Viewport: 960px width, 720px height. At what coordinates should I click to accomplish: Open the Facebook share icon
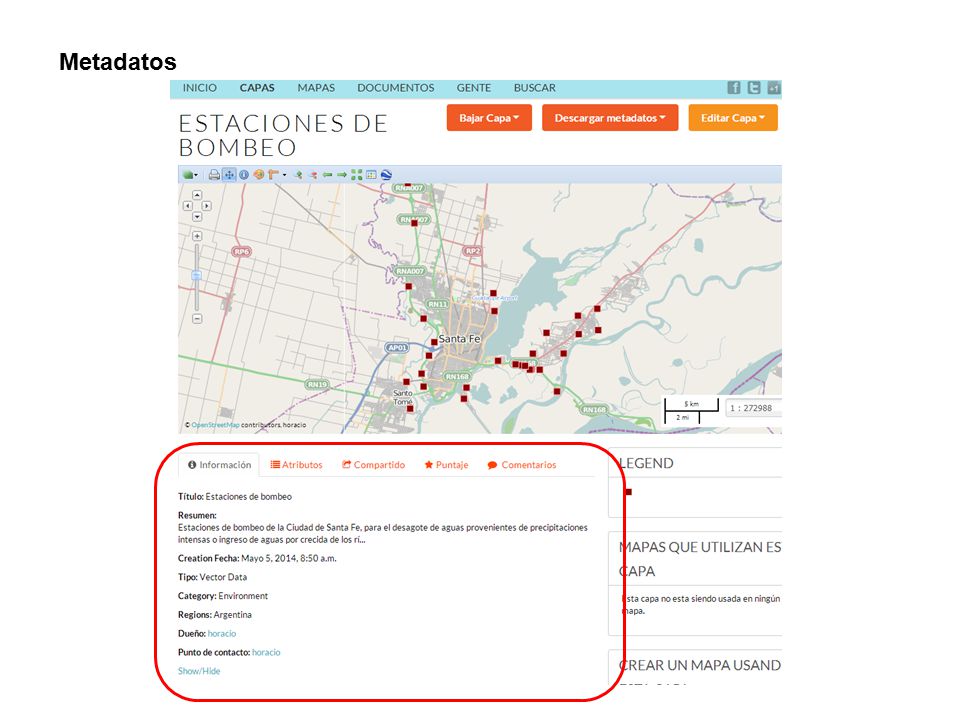click(733, 88)
